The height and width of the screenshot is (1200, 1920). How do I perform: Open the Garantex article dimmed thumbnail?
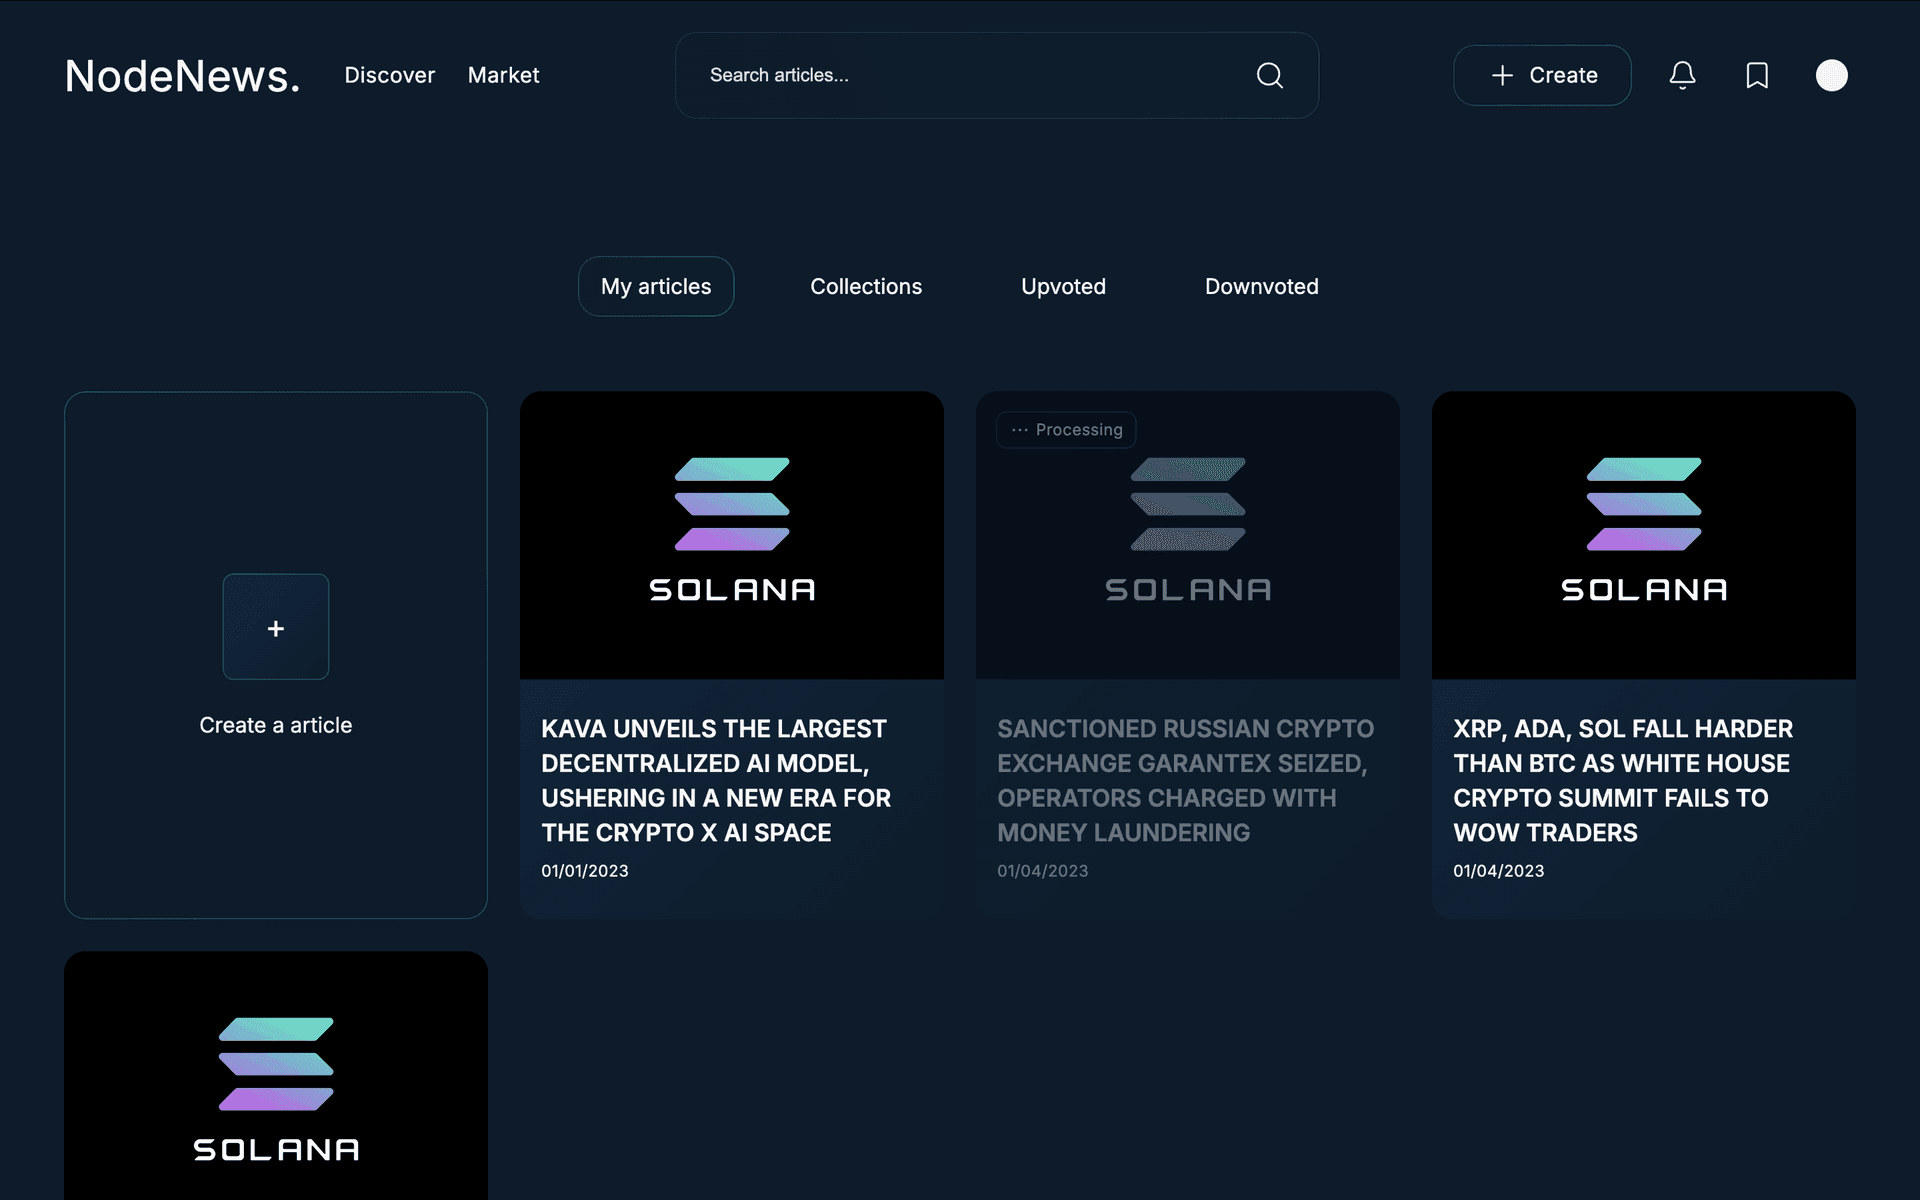tap(1188, 535)
